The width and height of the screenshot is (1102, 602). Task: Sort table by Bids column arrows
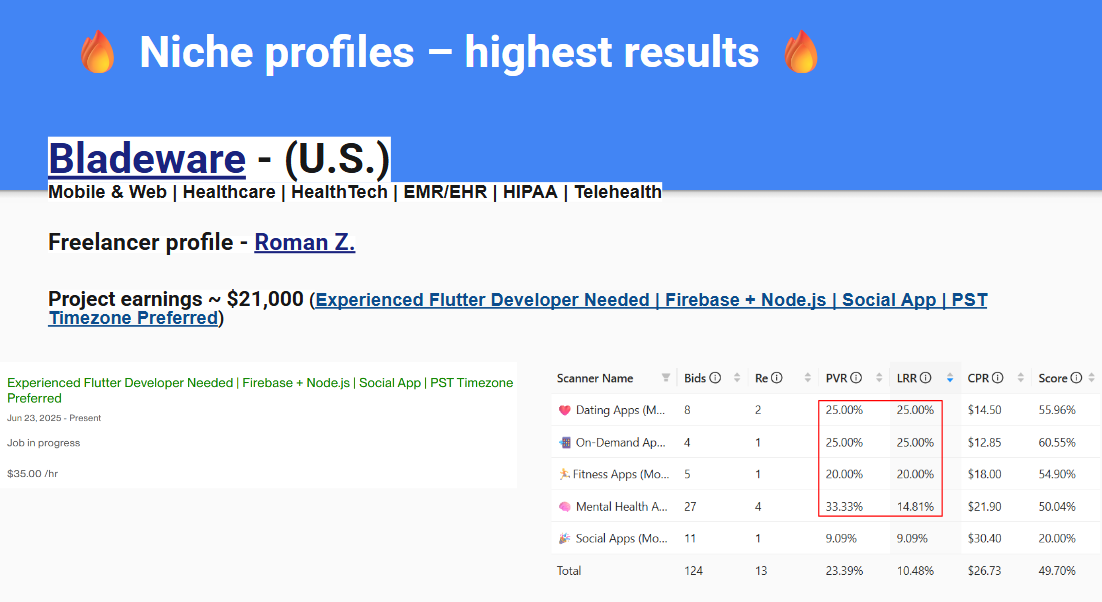[x=737, y=378]
